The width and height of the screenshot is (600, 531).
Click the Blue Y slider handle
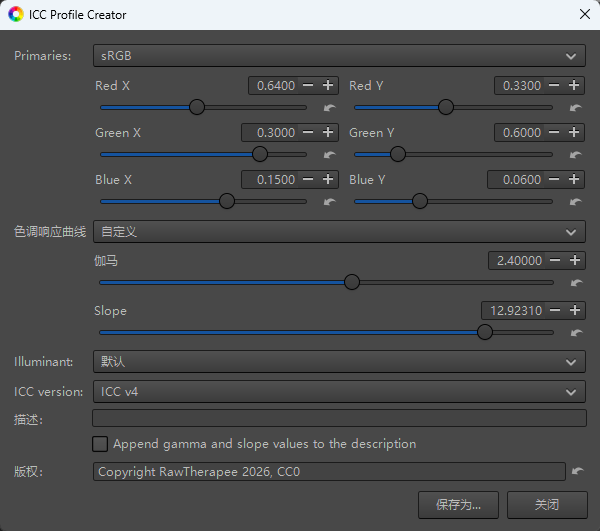420,202
